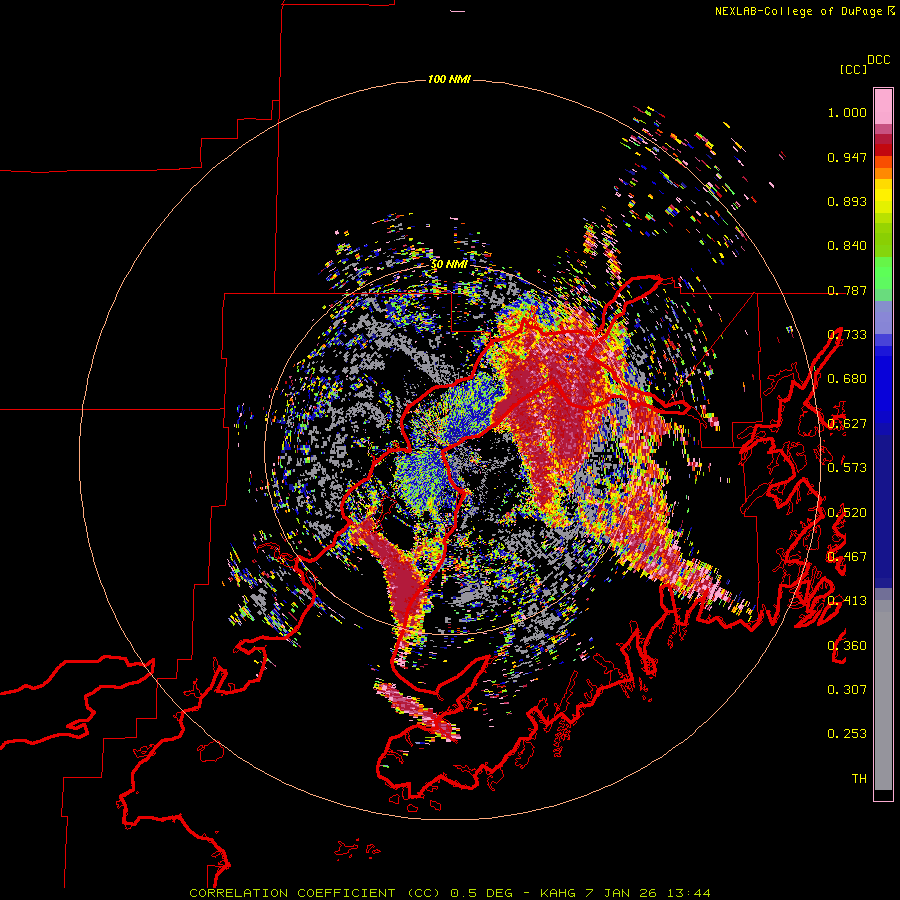Click the 0.947 legend value
This screenshot has width=900, height=900.
847,157
